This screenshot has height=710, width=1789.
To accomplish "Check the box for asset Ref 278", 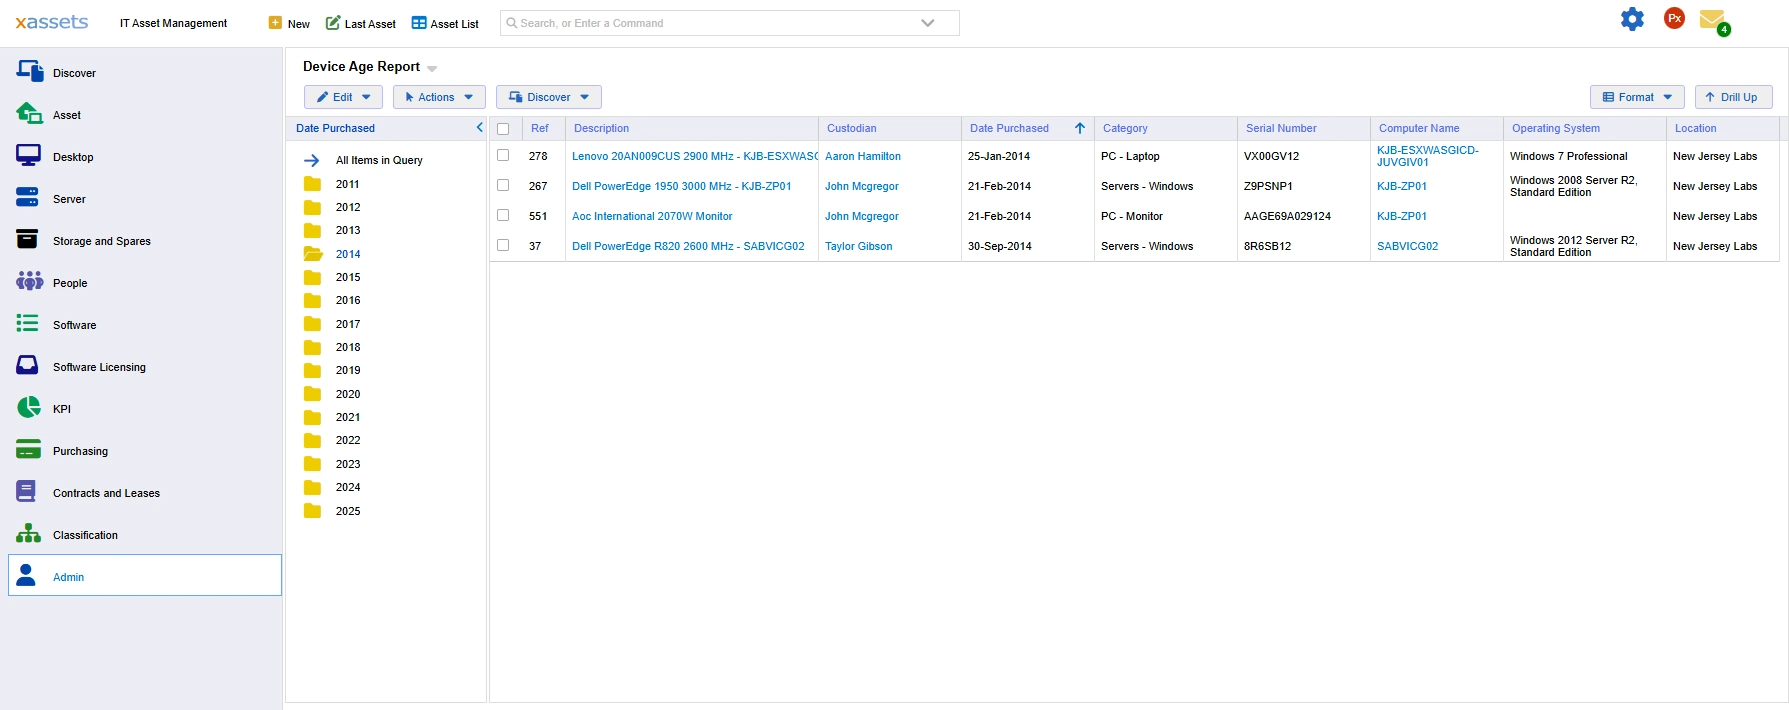I will (503, 156).
